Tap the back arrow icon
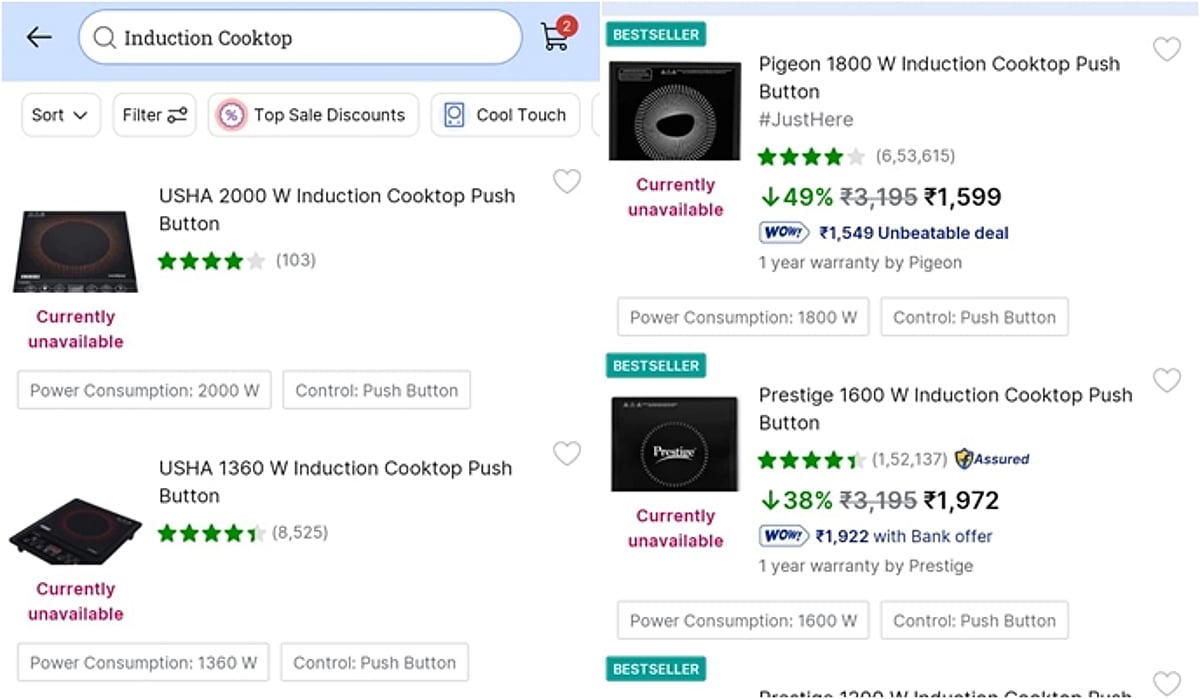Viewport: 1200px width, 699px height. 39,38
